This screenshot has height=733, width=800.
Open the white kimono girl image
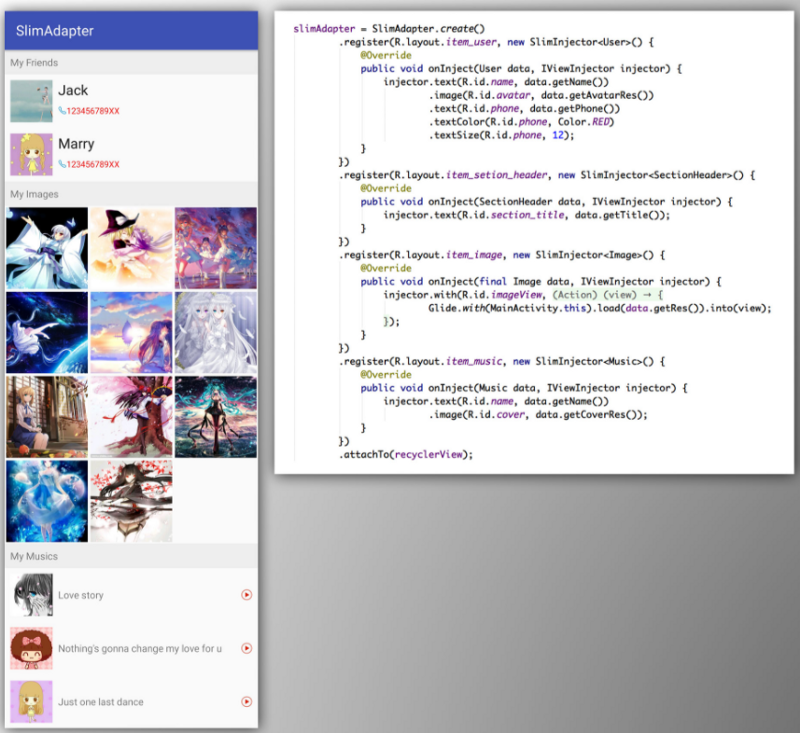[47, 248]
